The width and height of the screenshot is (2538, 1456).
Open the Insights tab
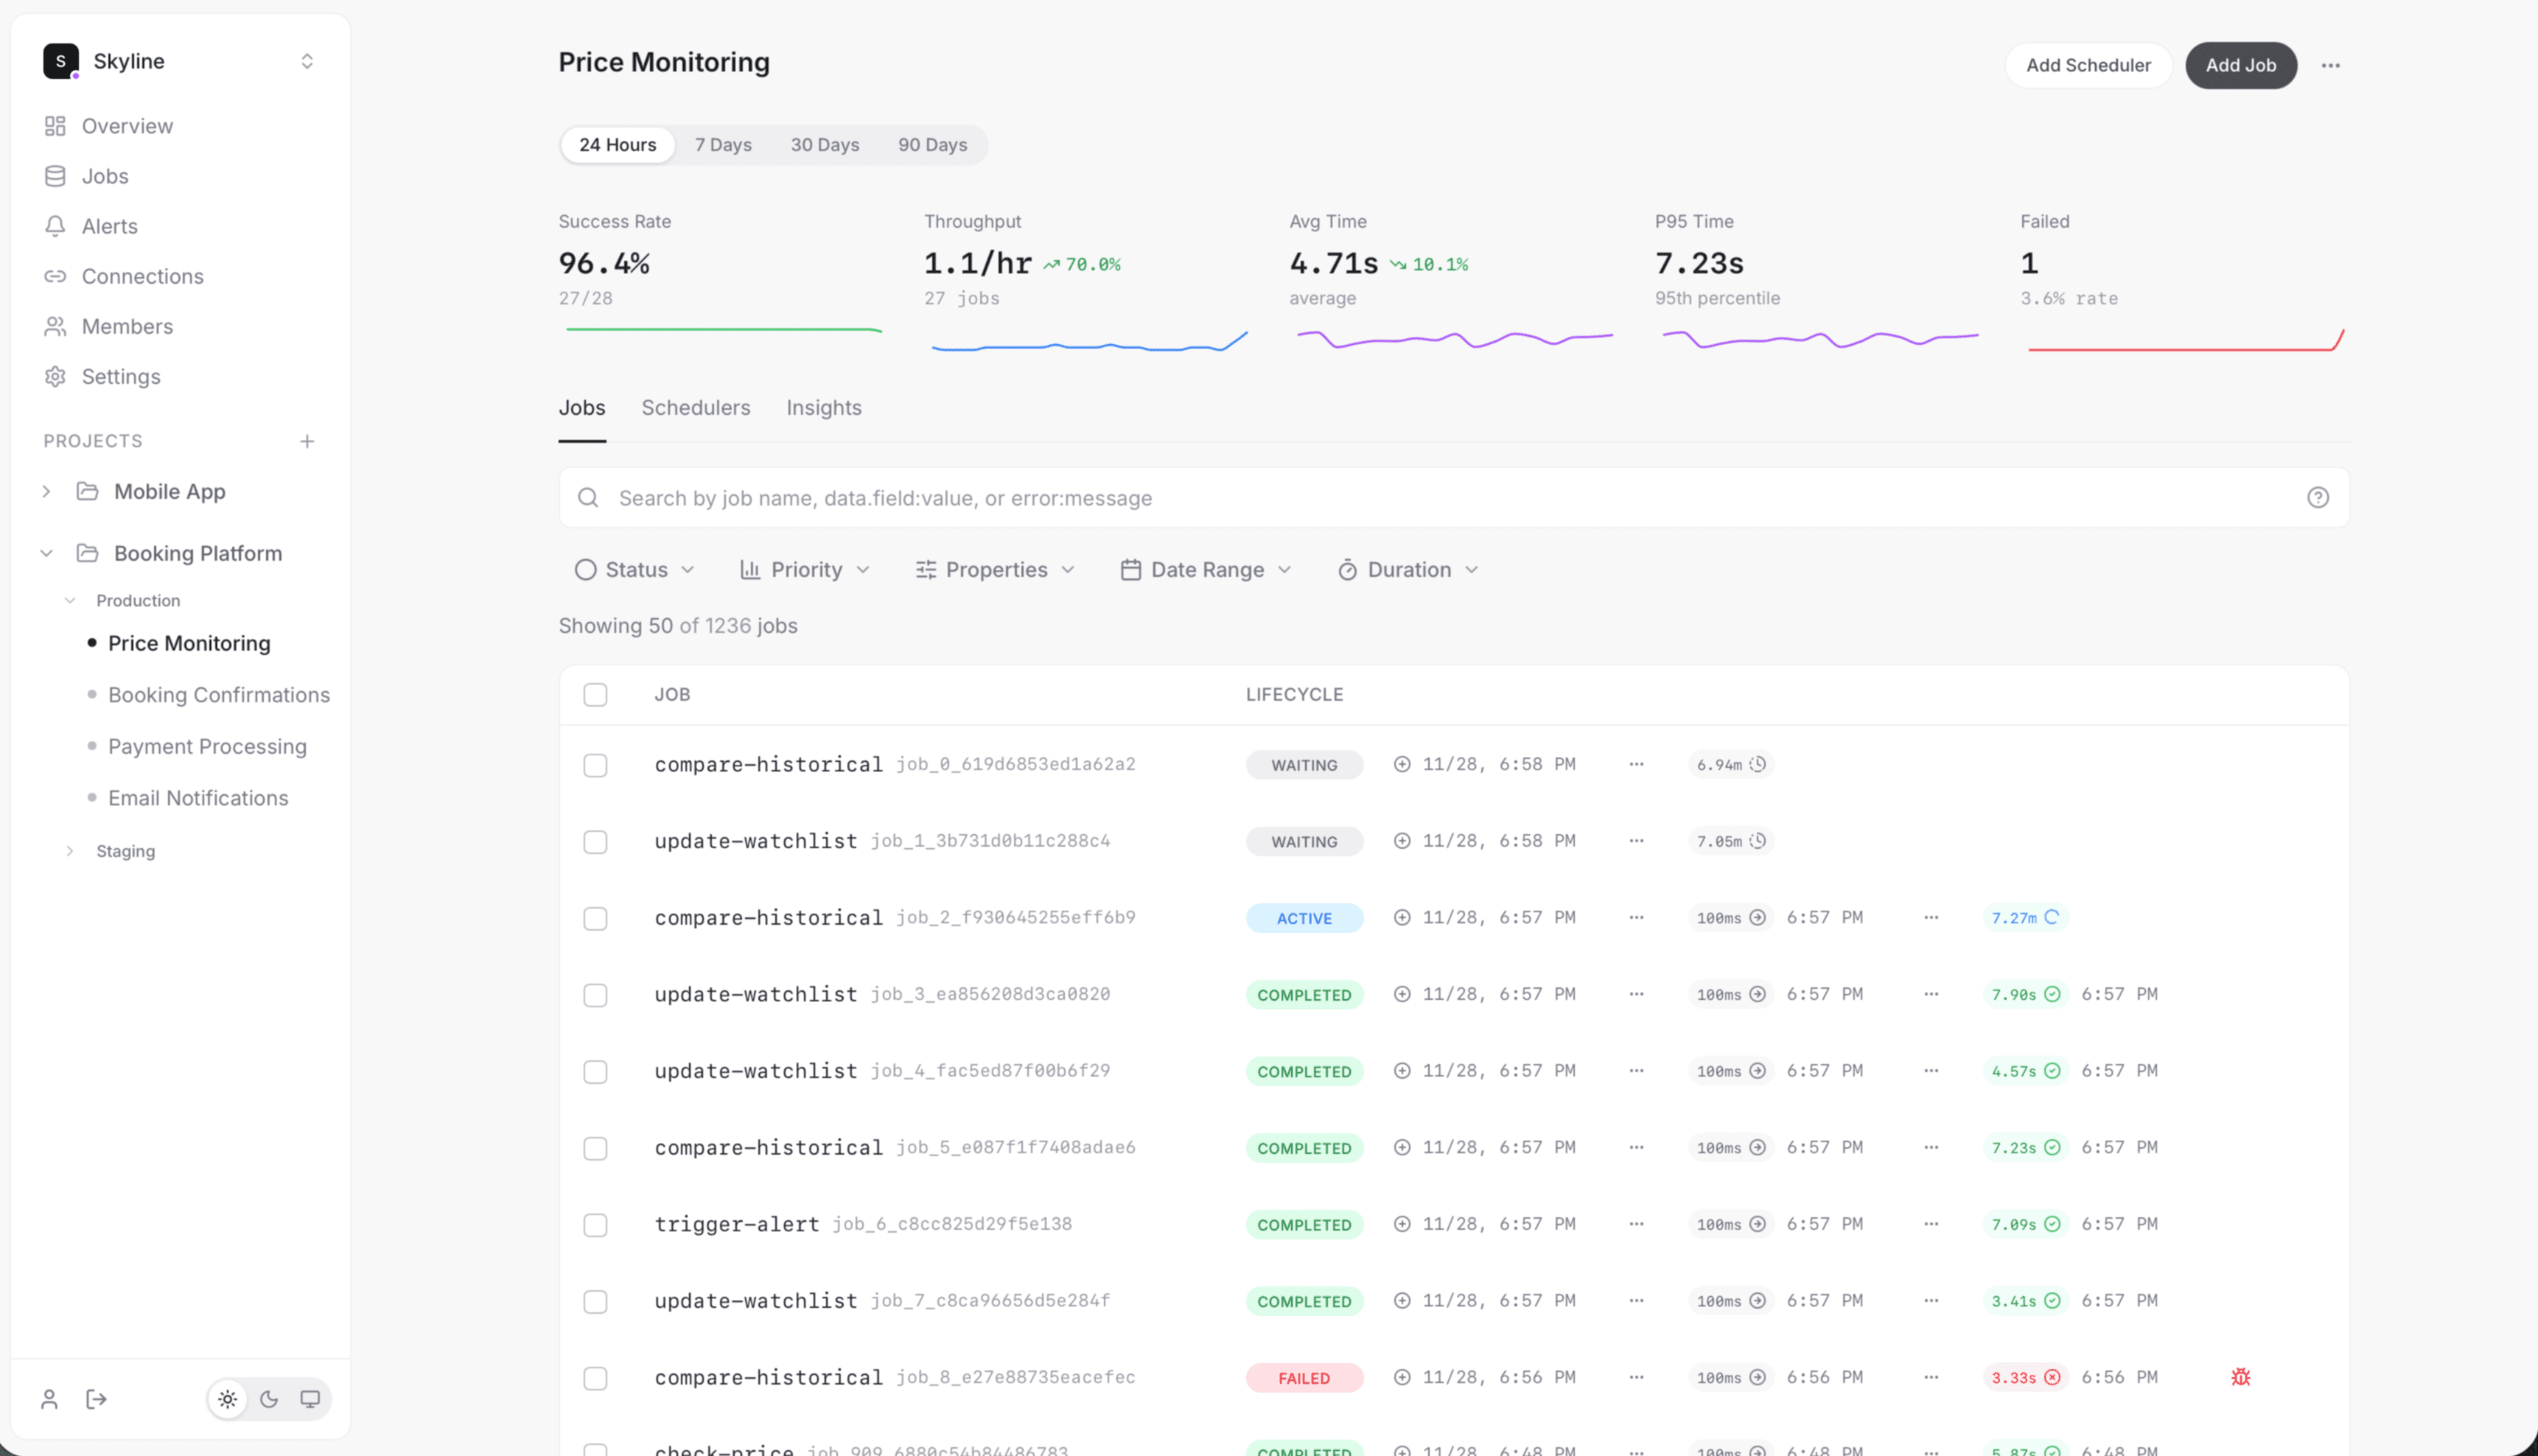coord(823,407)
